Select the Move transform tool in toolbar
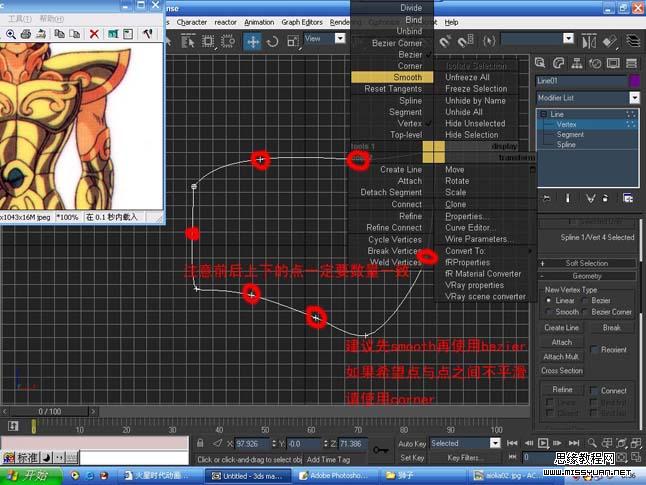 252,42
